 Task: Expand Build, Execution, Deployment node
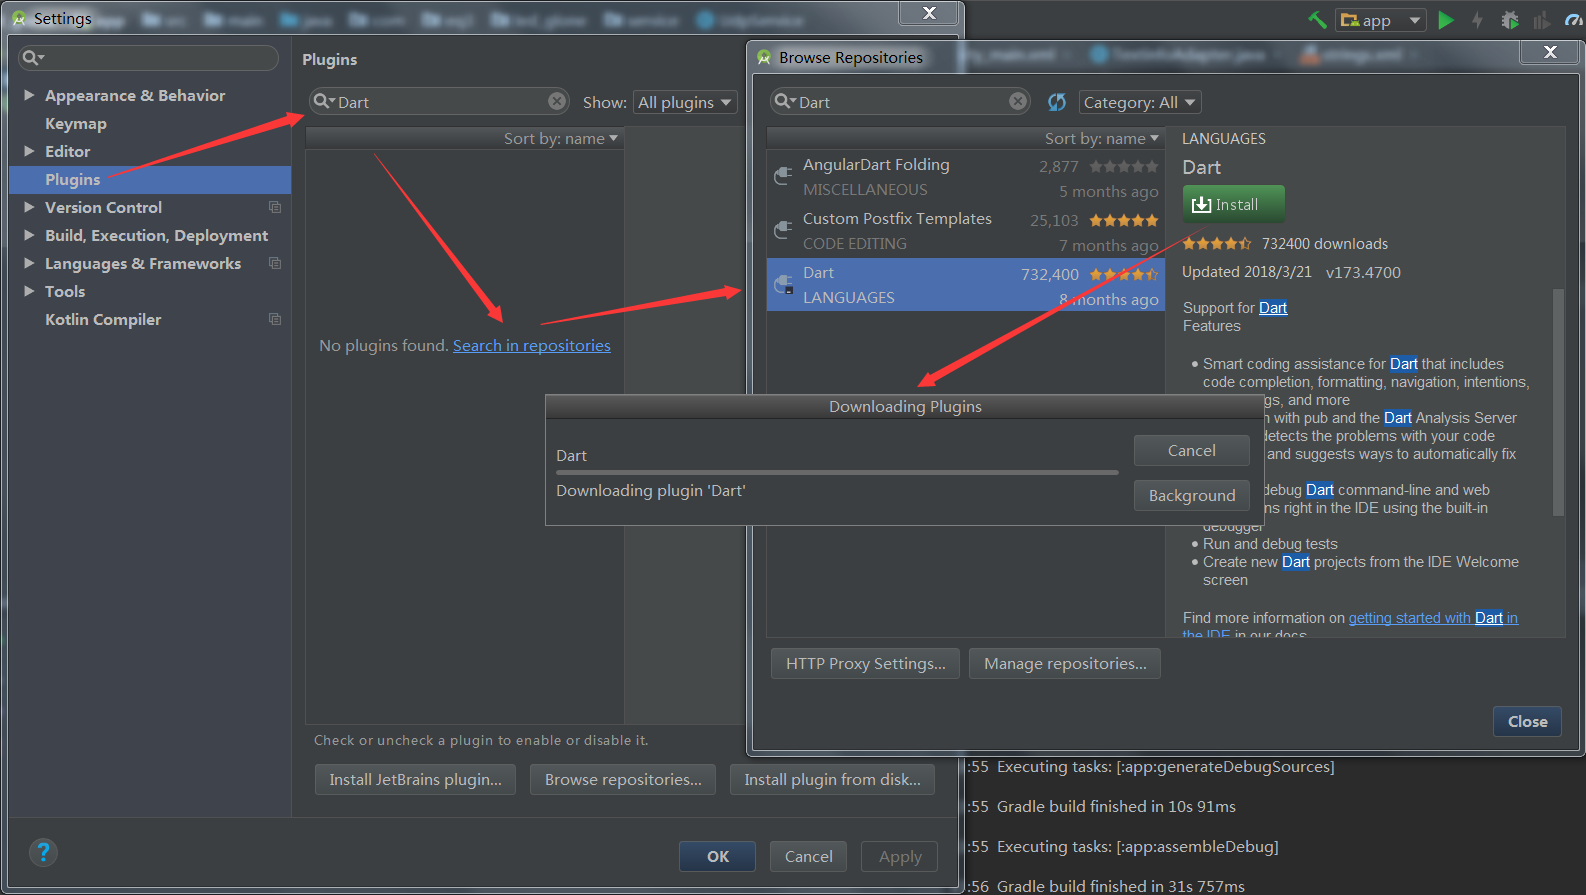tap(29, 235)
